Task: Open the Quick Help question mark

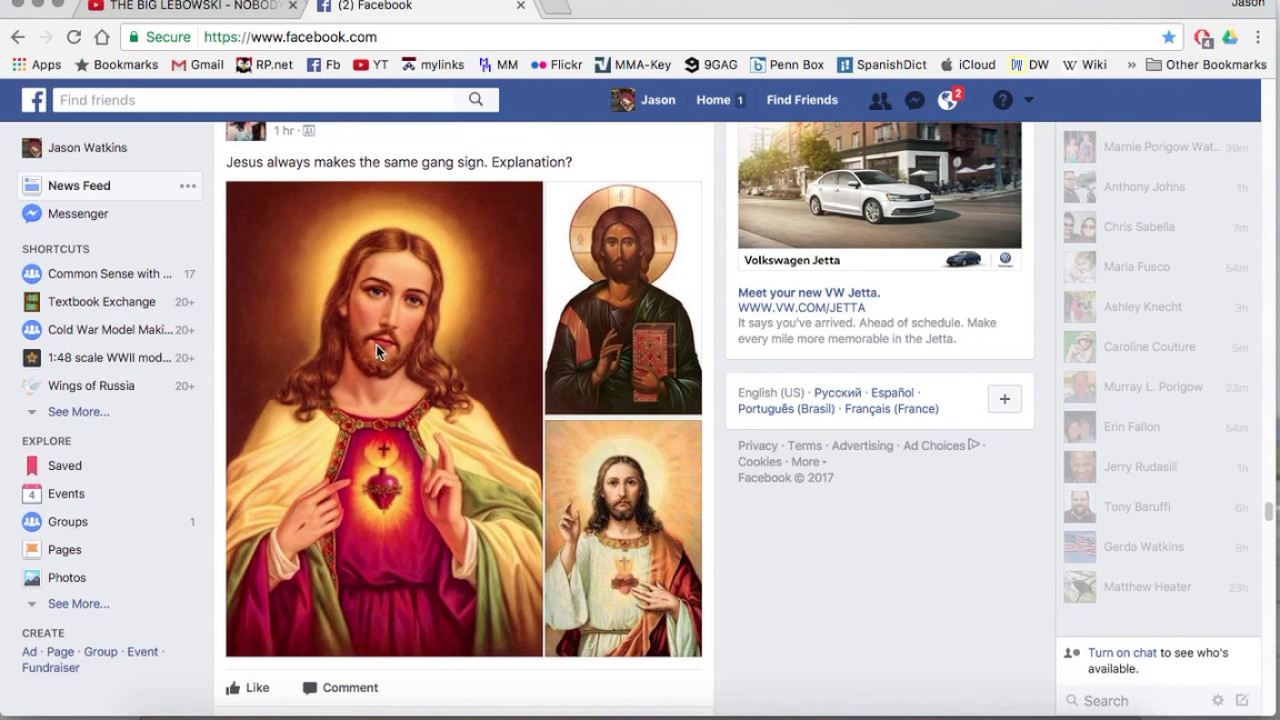Action: coord(1002,100)
